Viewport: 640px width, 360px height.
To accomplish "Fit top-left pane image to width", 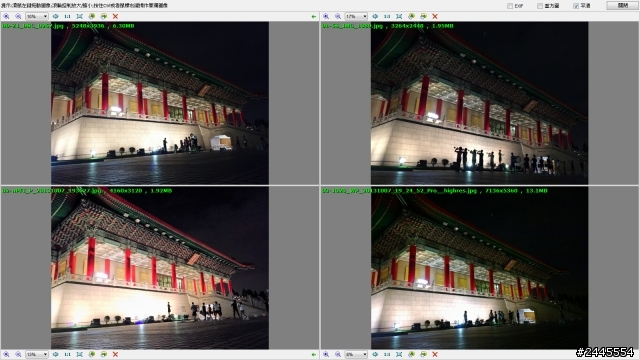I will point(56,16).
